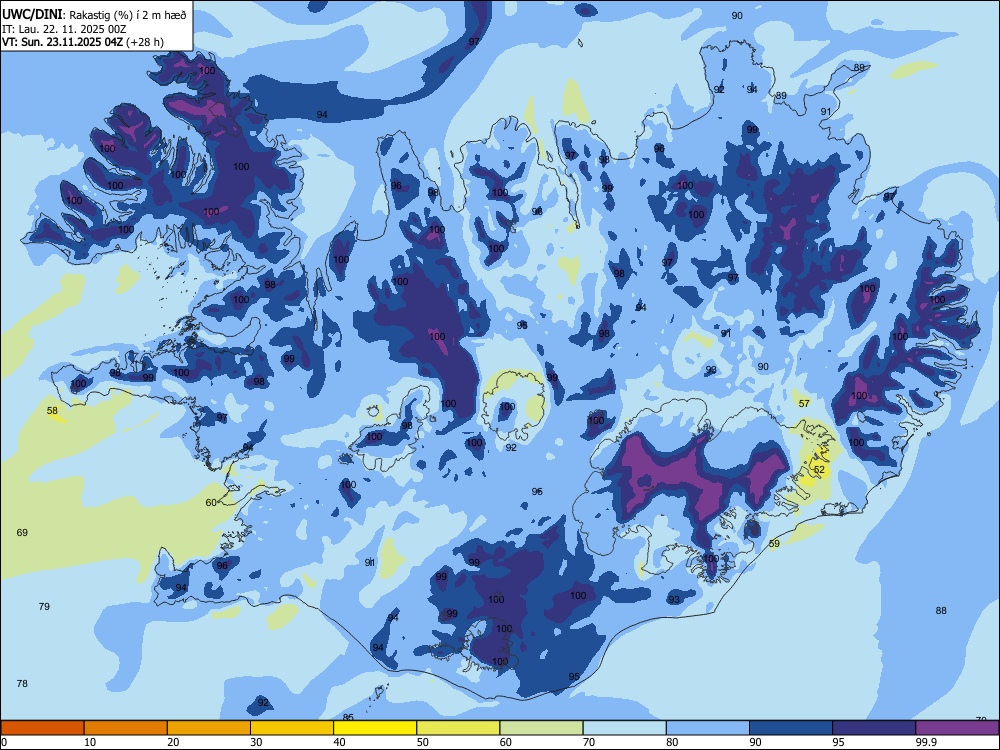Click the medium blue 80–90 legend swatch
This screenshot has height=750, width=1000.
click(708, 728)
